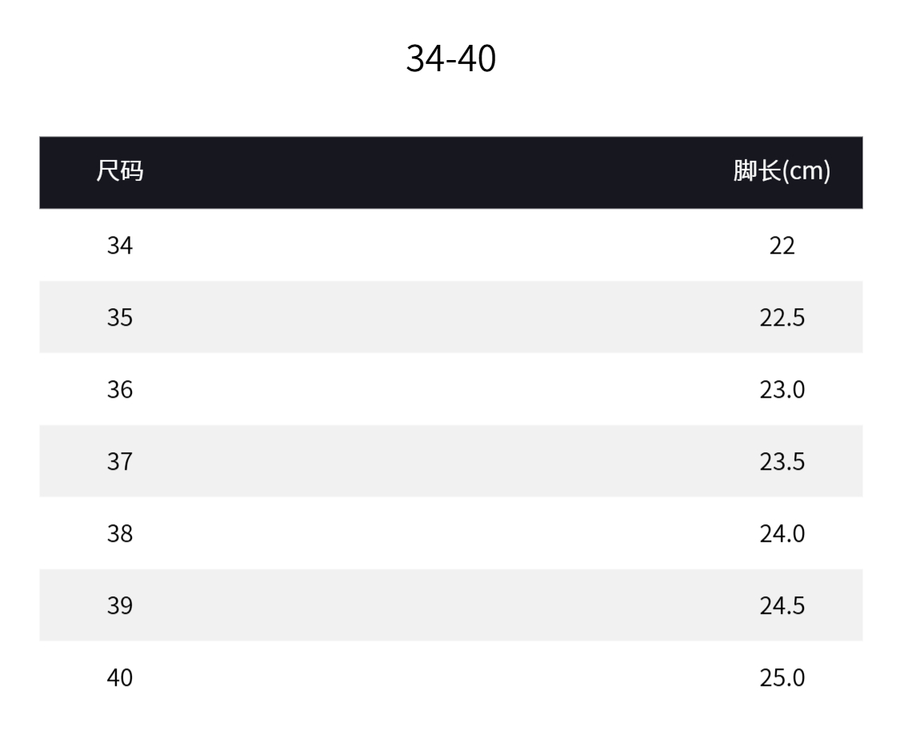Viewport: 900px width, 750px height.
Task: Click the foot length value 24.0
Action: [x=782, y=533]
